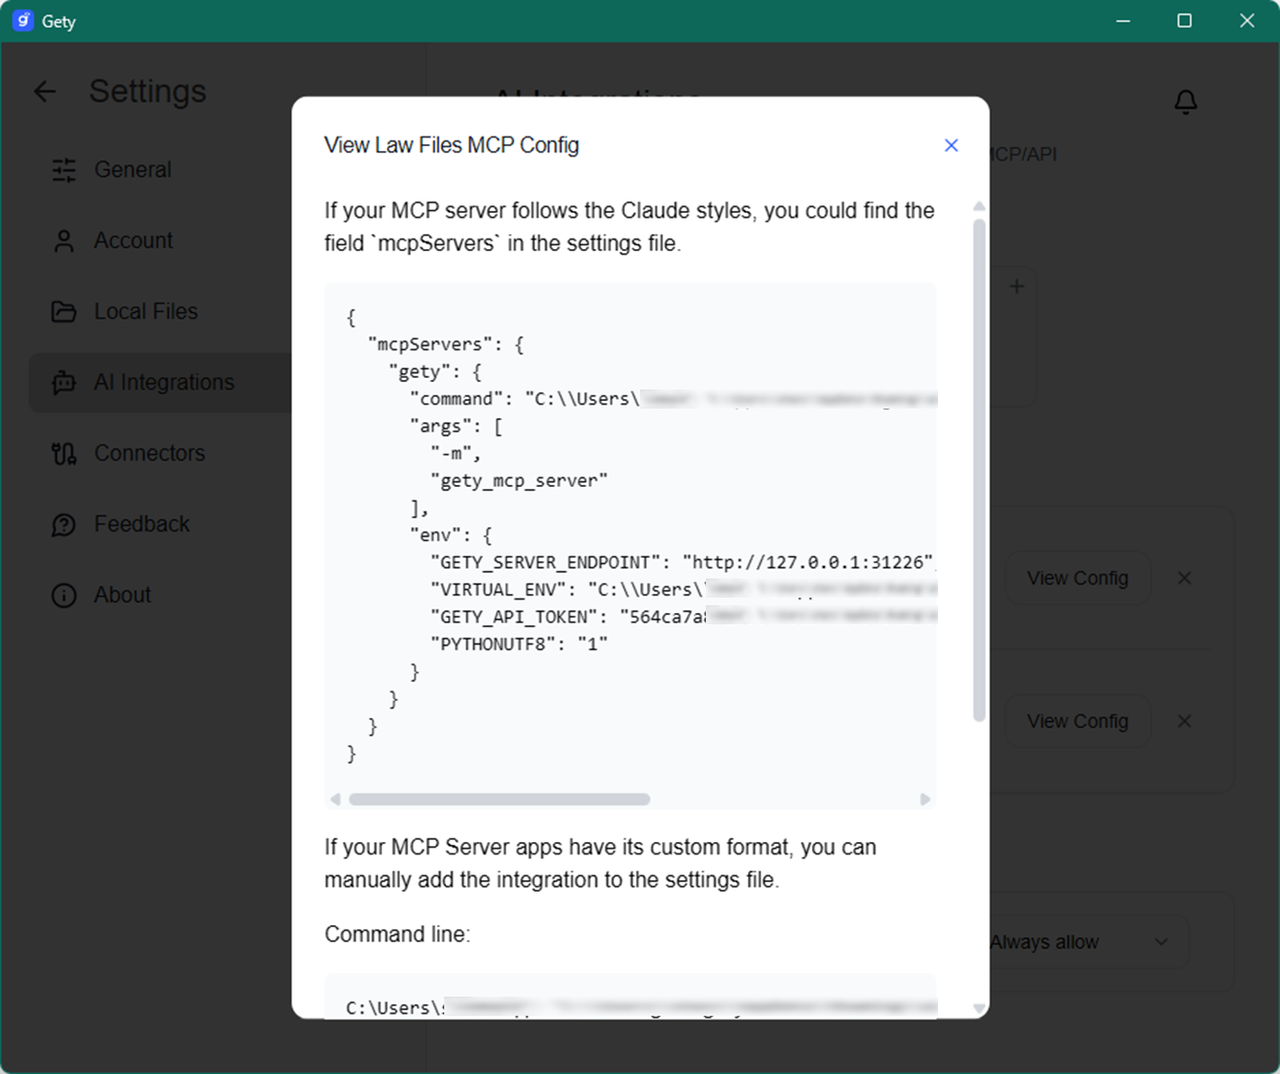1280x1074 pixels.
Task: Go back using the Settings arrow
Action: (45, 92)
